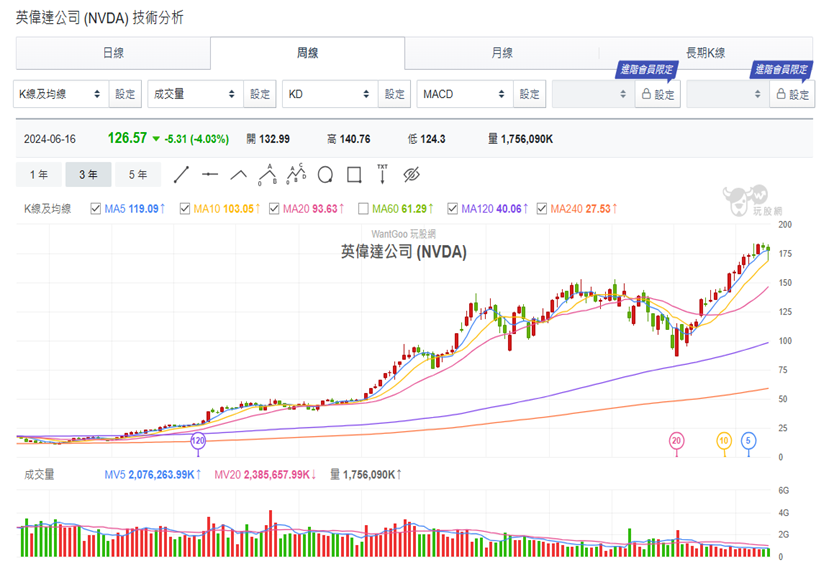Select the horizontal line drawing tool
Viewport: 834px width, 565px height.
point(210,175)
